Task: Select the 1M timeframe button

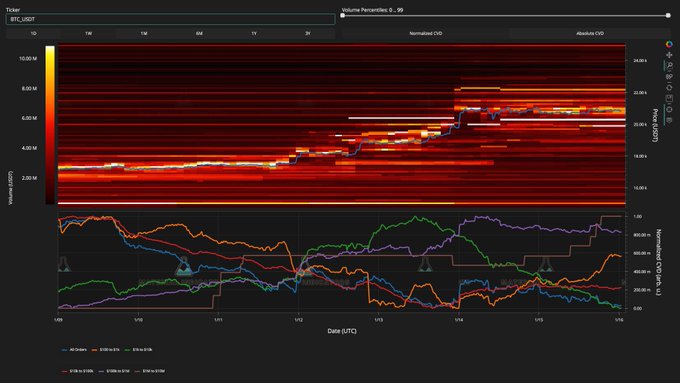Action: tap(144, 33)
